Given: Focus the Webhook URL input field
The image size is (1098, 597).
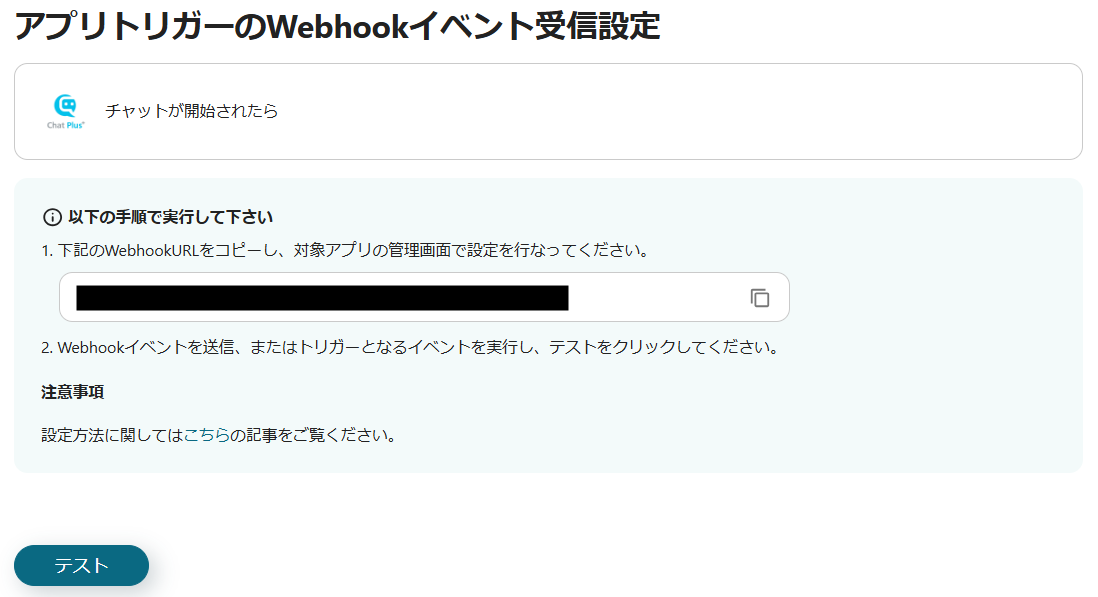Looking at the screenshot, I should [424, 297].
